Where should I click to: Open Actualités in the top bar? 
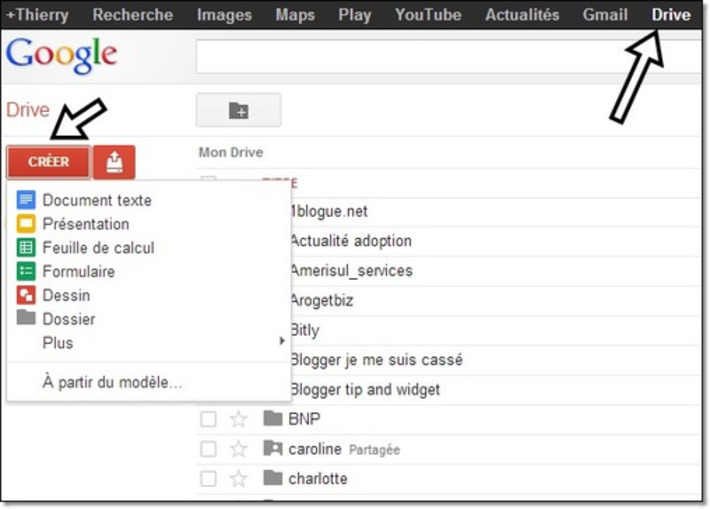click(x=522, y=14)
